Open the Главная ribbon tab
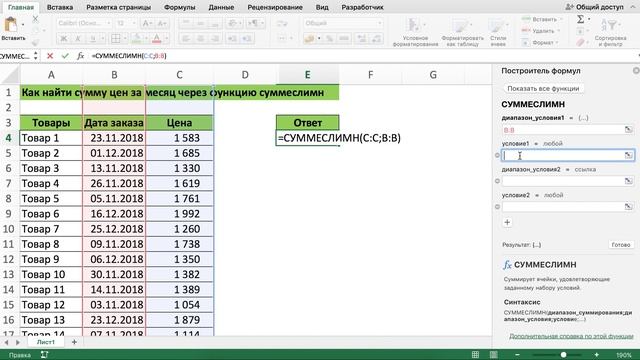This screenshot has height=360, width=640. (x=21, y=7)
